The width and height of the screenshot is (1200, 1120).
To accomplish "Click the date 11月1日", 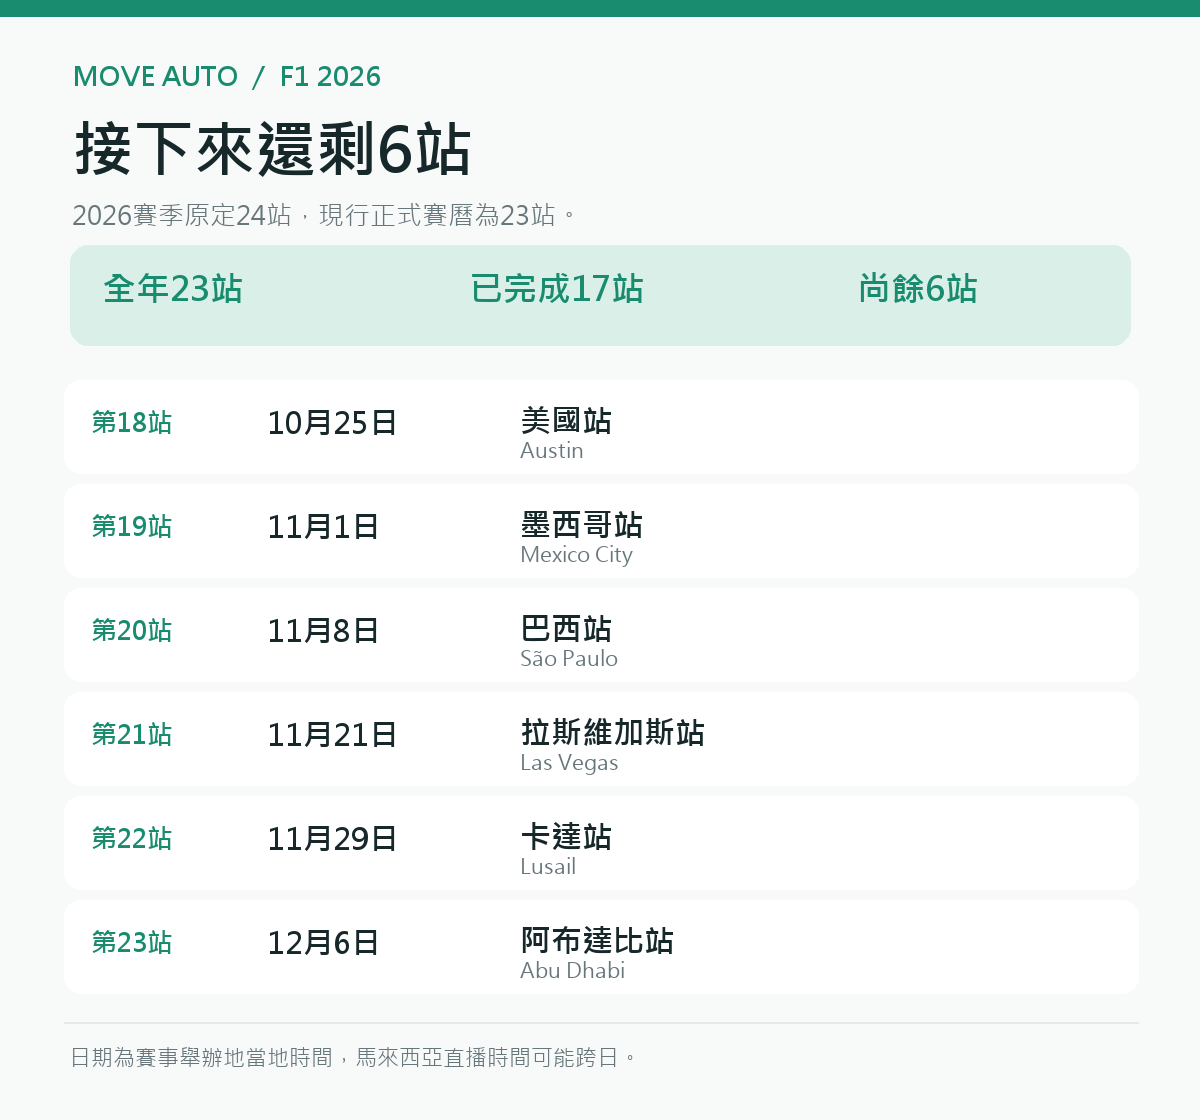I will coord(323,527).
